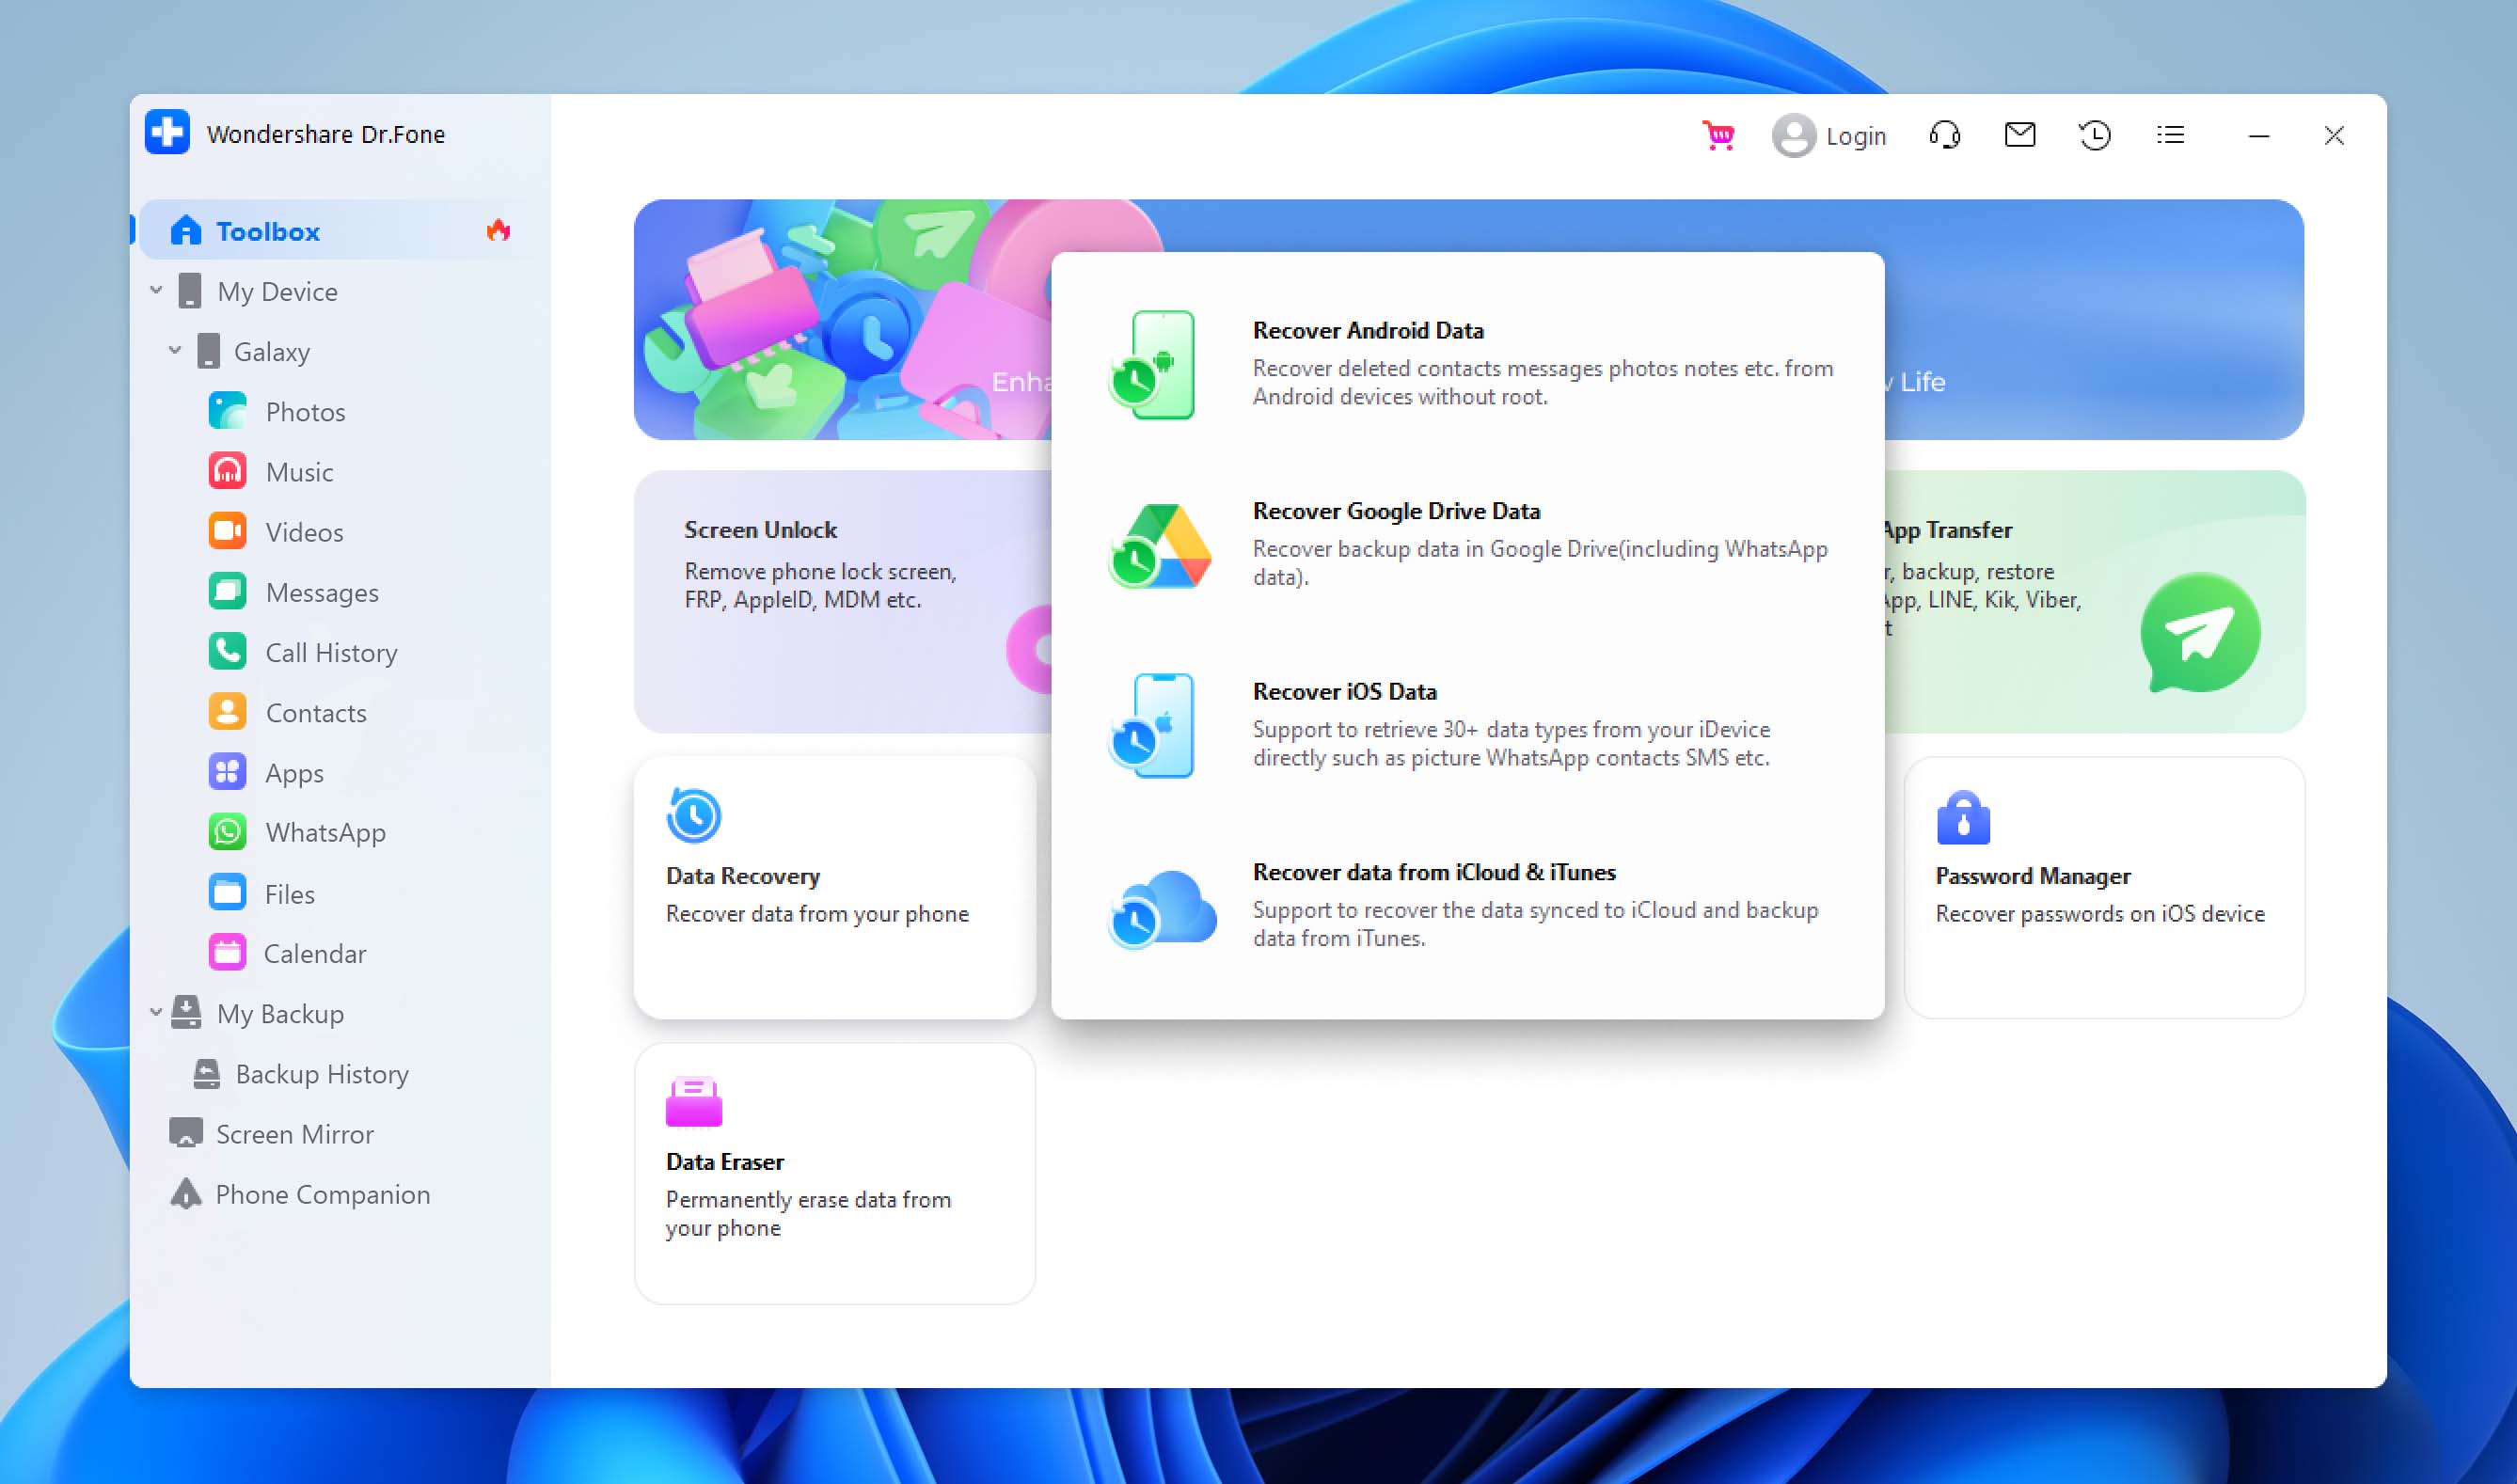Select the Photos sidebar icon
Image resolution: width=2517 pixels, height=1484 pixels.
coord(227,411)
